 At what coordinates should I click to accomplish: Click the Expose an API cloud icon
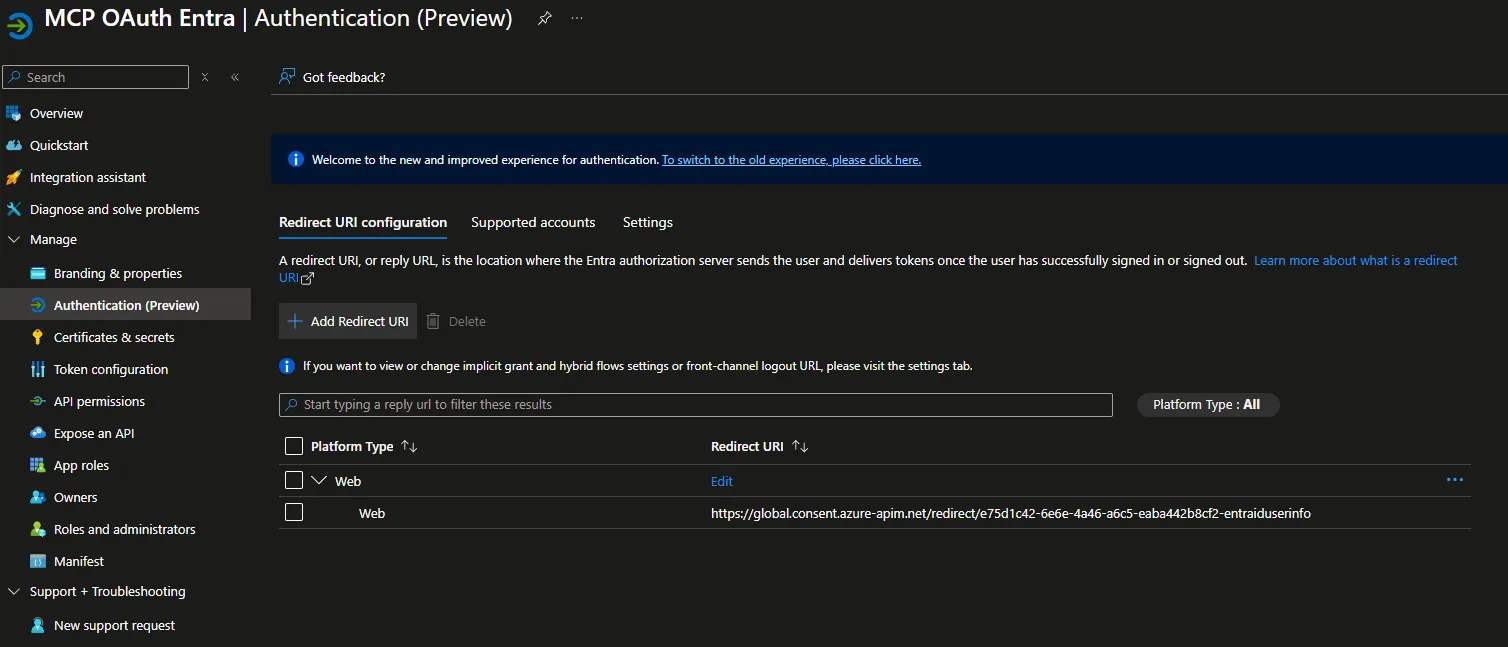tap(38, 433)
